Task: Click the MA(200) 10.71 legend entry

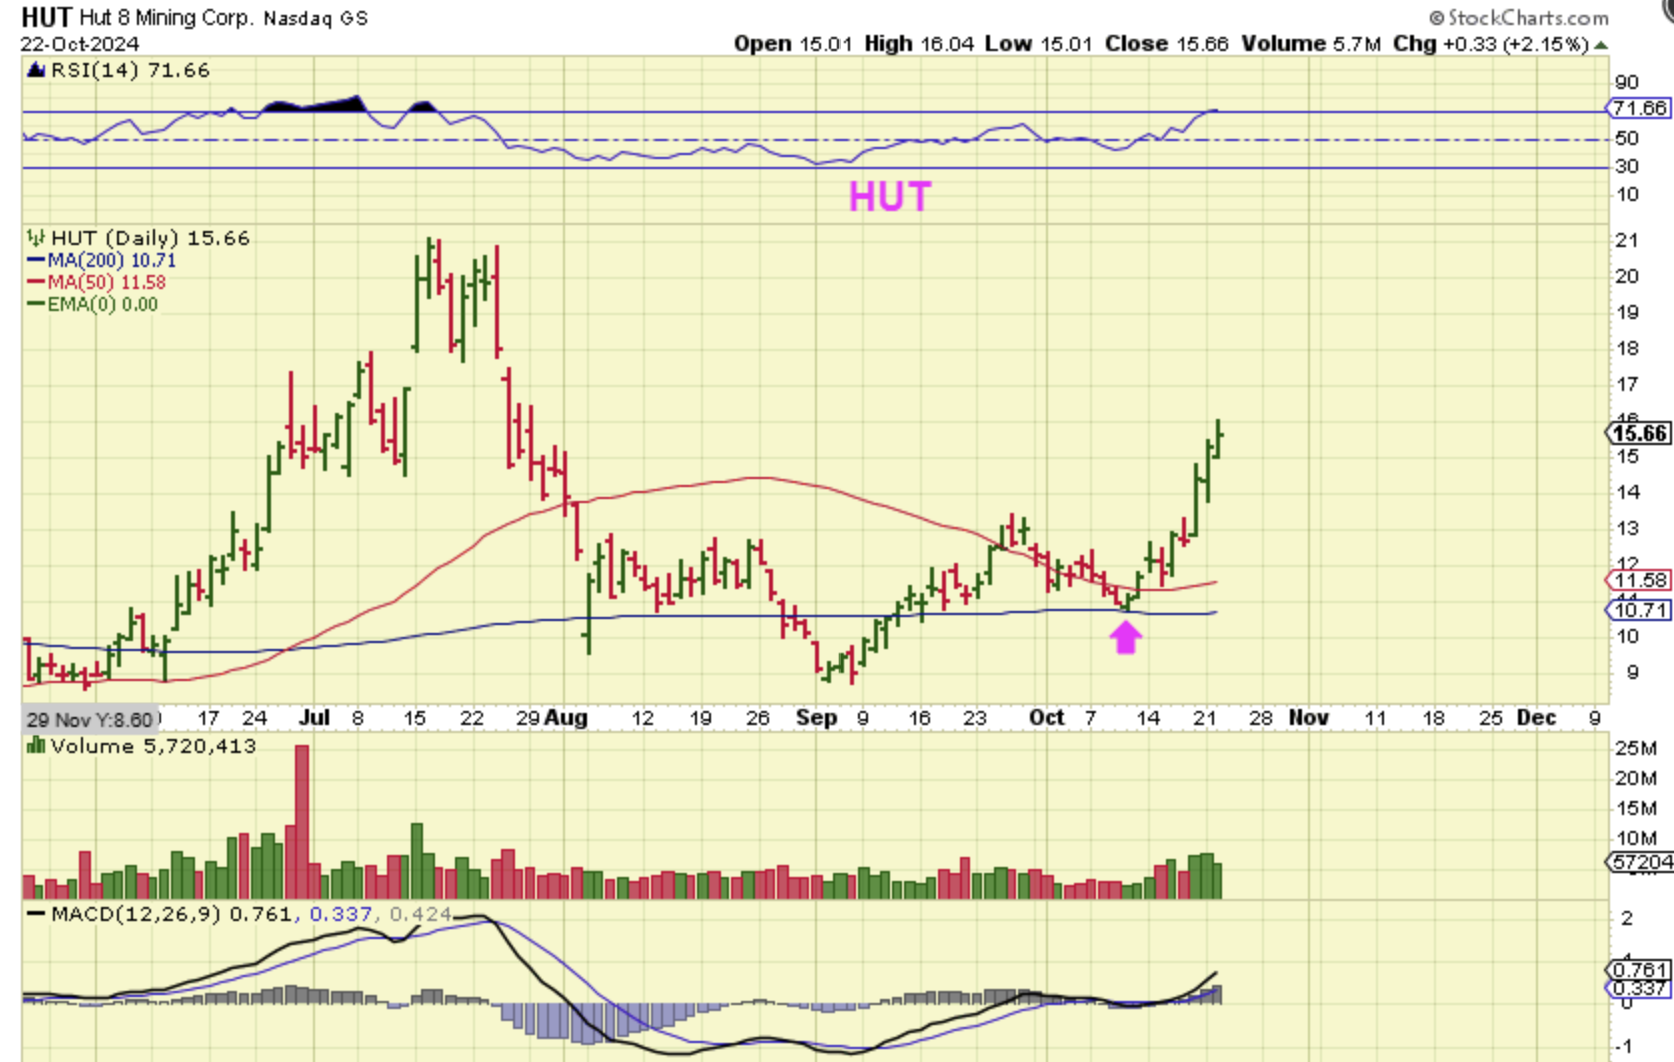Action: (x=112, y=260)
